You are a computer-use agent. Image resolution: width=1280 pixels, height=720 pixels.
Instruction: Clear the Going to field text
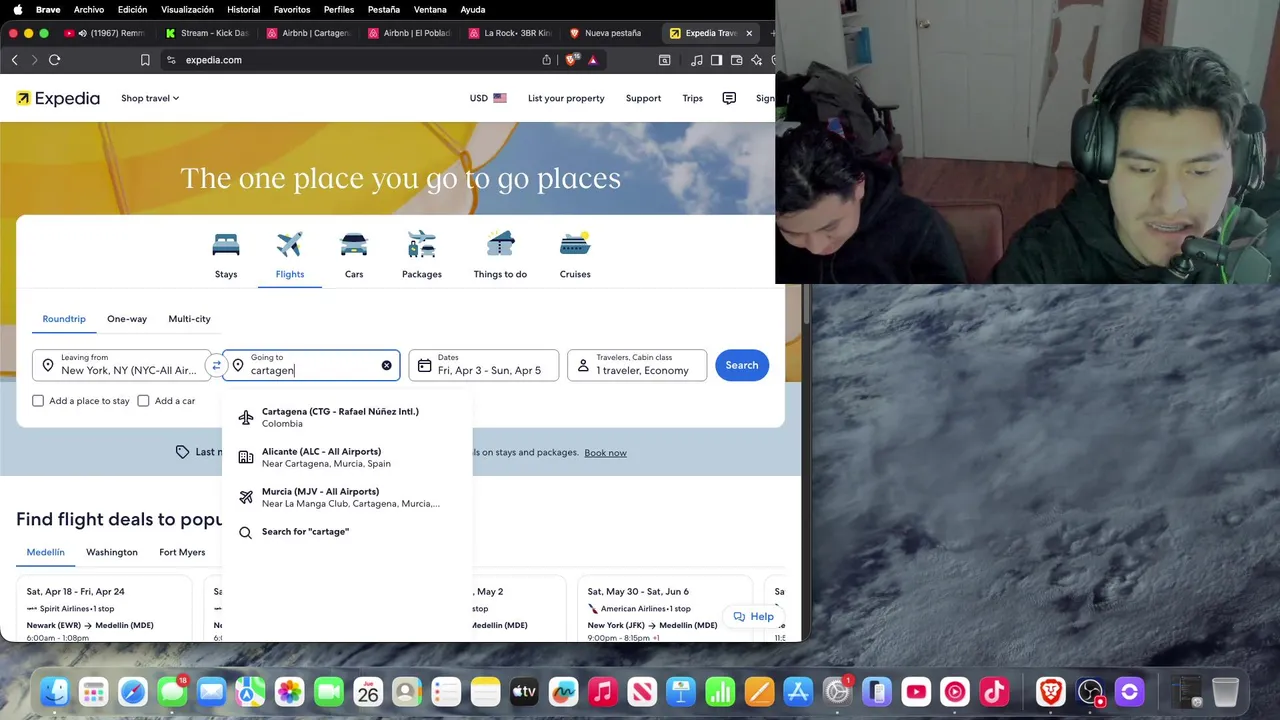click(386, 365)
